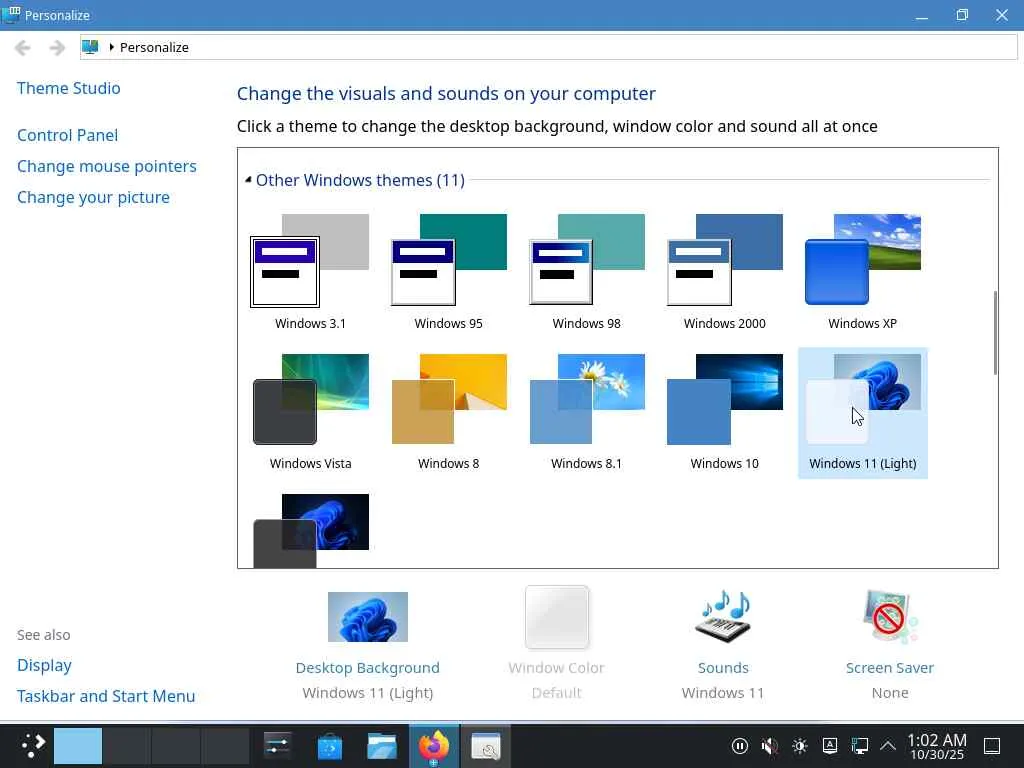The height and width of the screenshot is (768, 1024).
Task: Click the Window Color label
Action: tap(556, 668)
